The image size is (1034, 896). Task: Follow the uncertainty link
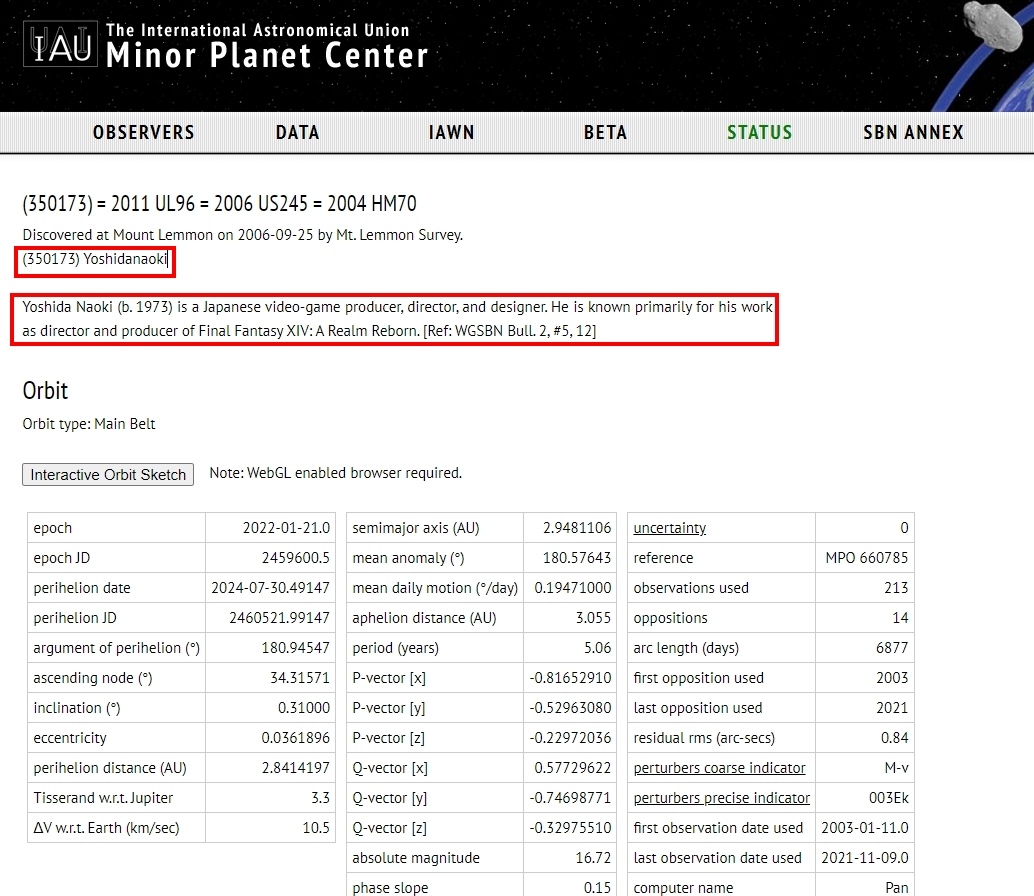click(669, 528)
